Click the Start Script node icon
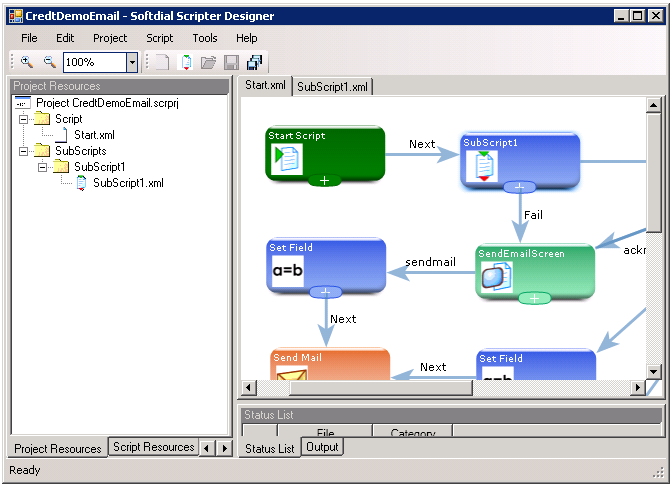 pos(287,159)
